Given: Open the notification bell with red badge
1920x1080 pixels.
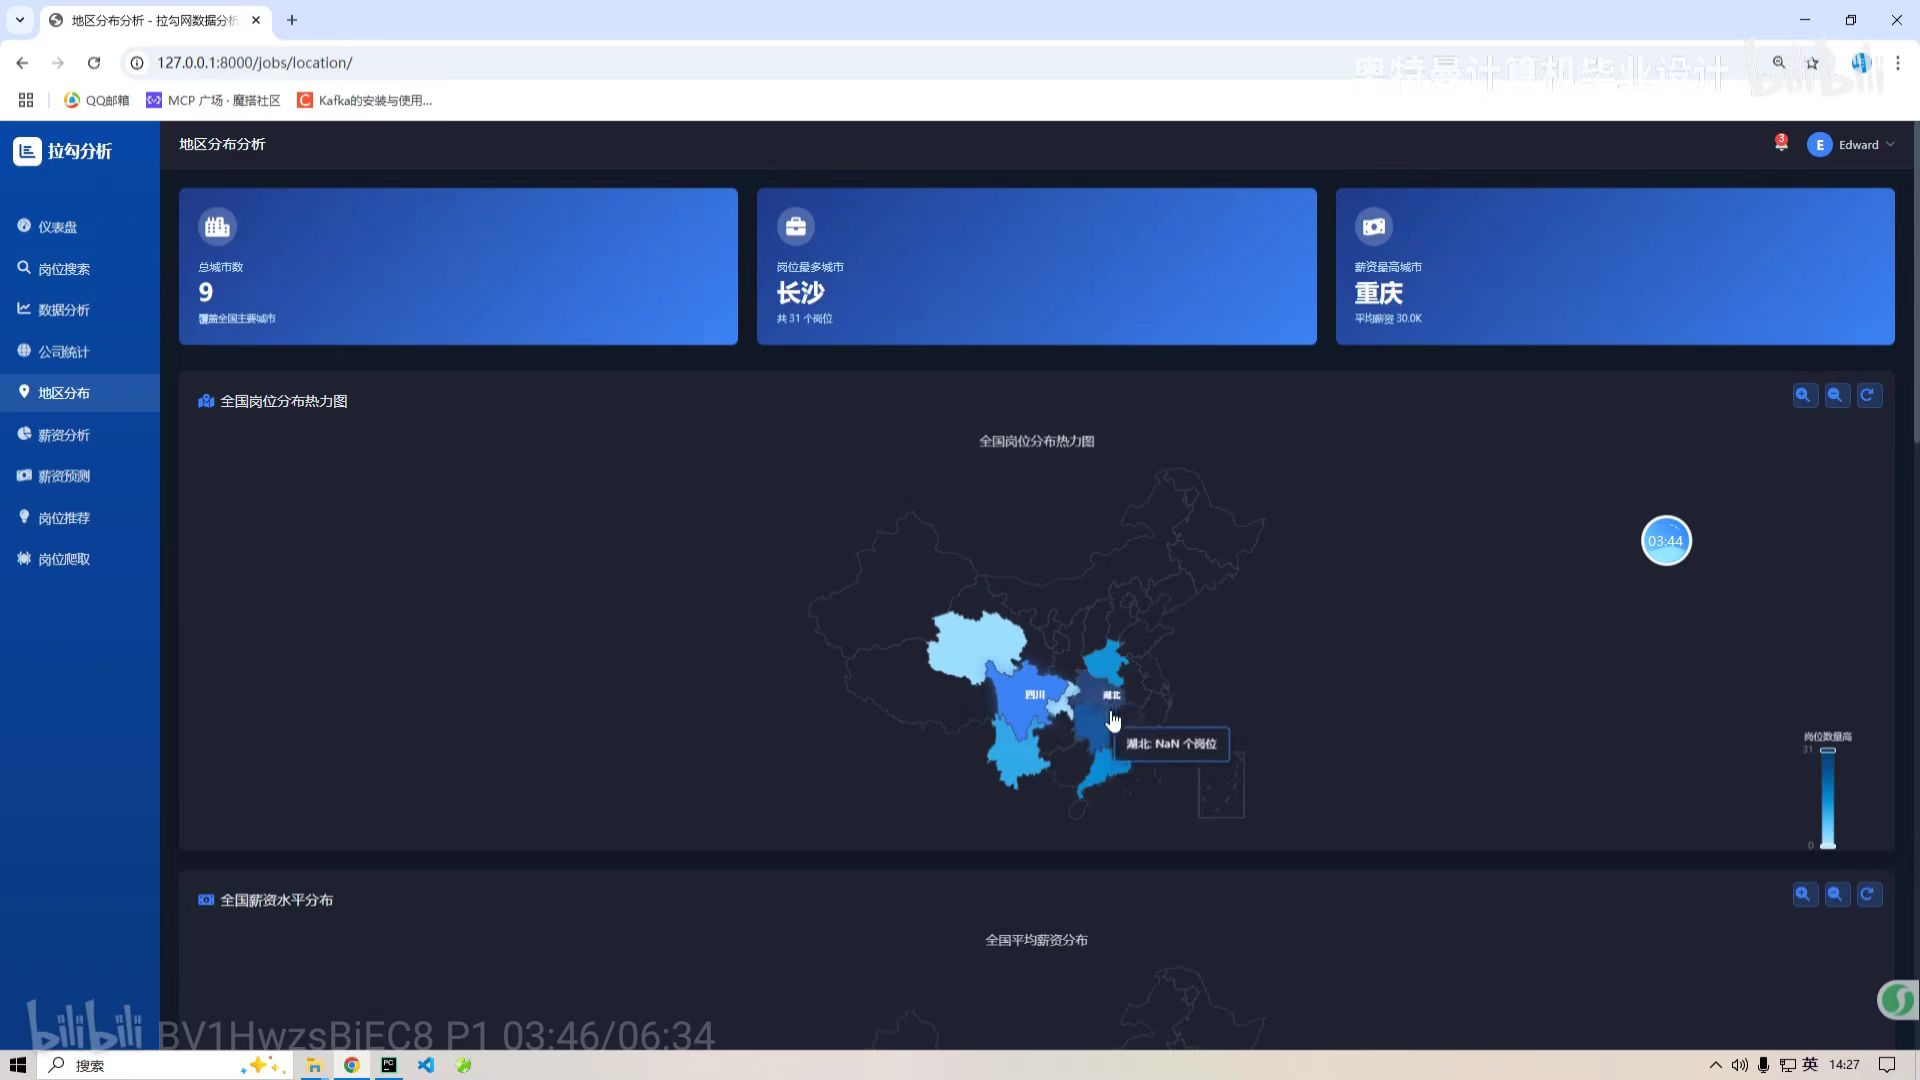Looking at the screenshot, I should tap(1781, 144).
